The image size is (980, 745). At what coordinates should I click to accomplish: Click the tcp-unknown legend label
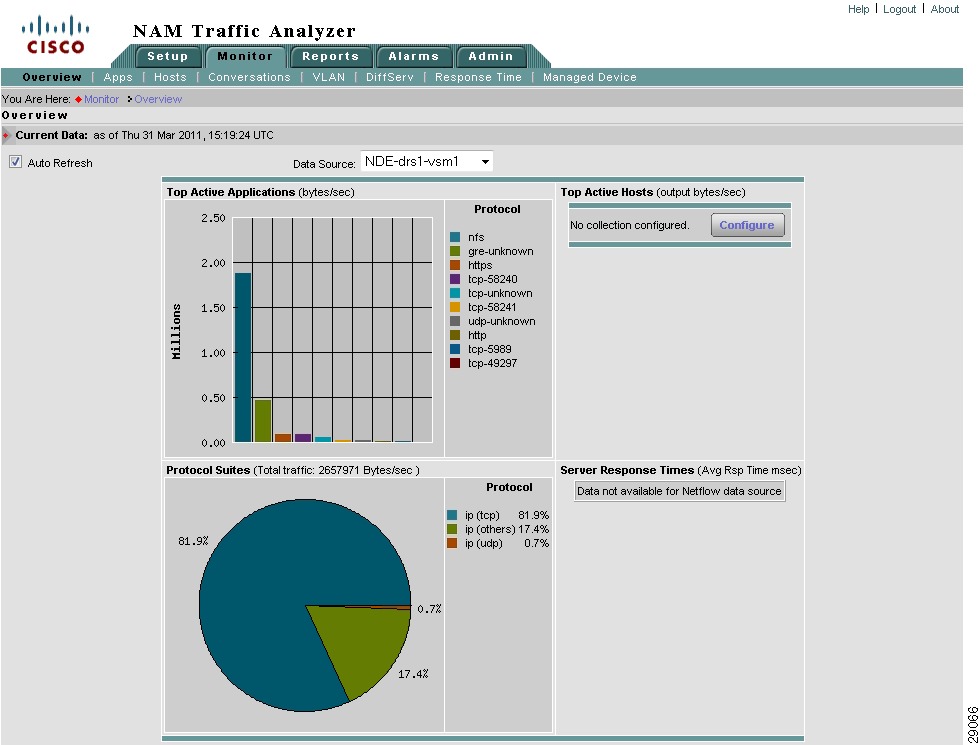(500, 293)
